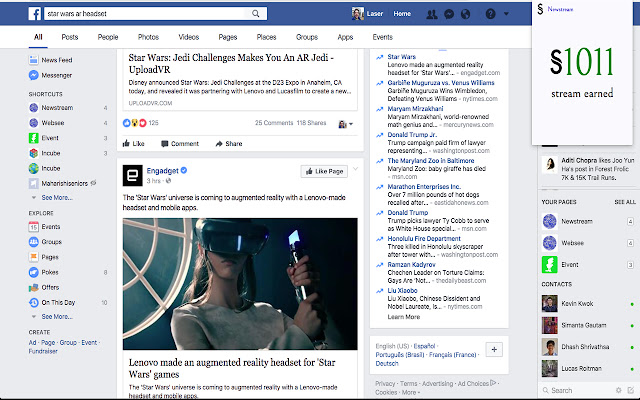Open account menu dropdown arrow in top bar
The height and width of the screenshot is (400, 640).
point(506,14)
